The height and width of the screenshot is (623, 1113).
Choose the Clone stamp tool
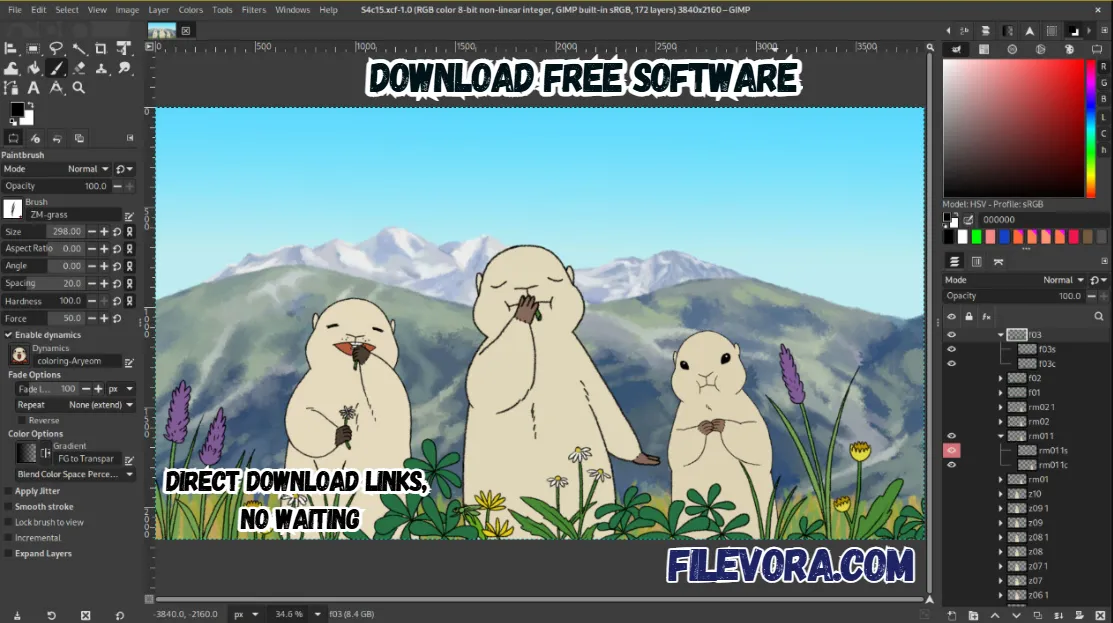click(101, 68)
